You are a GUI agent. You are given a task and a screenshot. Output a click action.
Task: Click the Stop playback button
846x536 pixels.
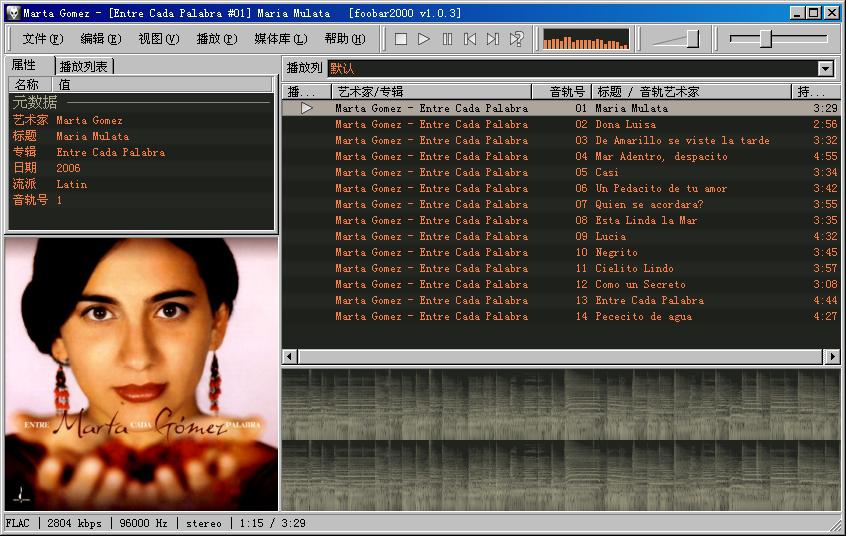click(x=400, y=39)
